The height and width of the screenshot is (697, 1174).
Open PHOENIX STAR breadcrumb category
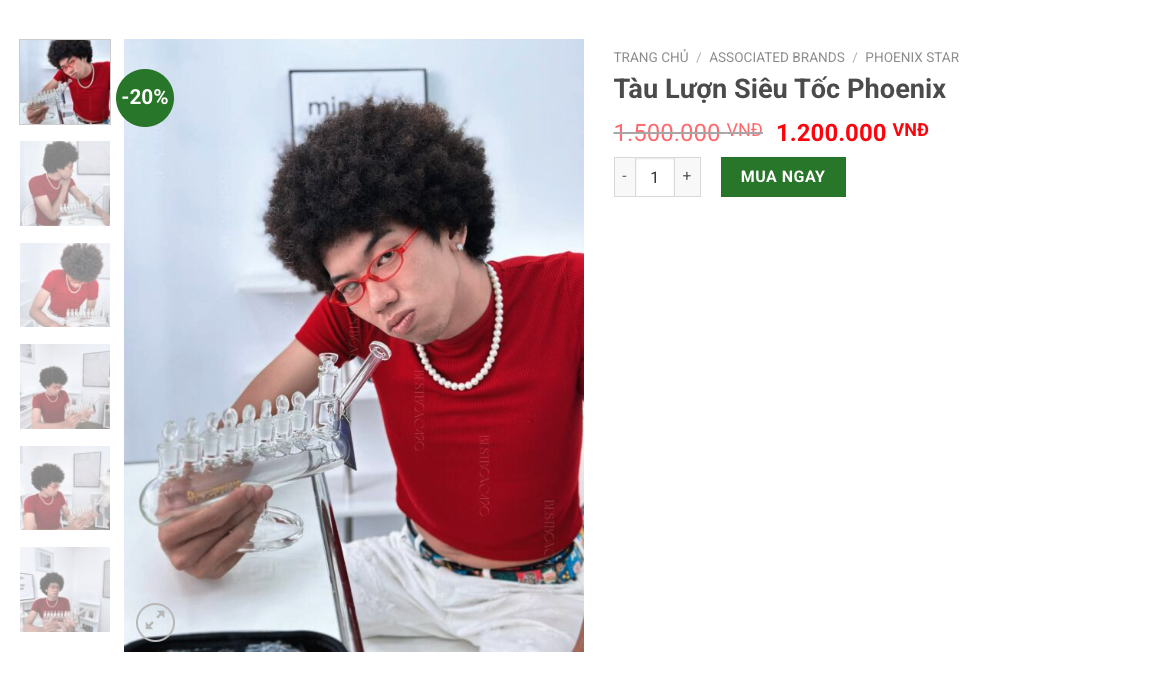[912, 58]
